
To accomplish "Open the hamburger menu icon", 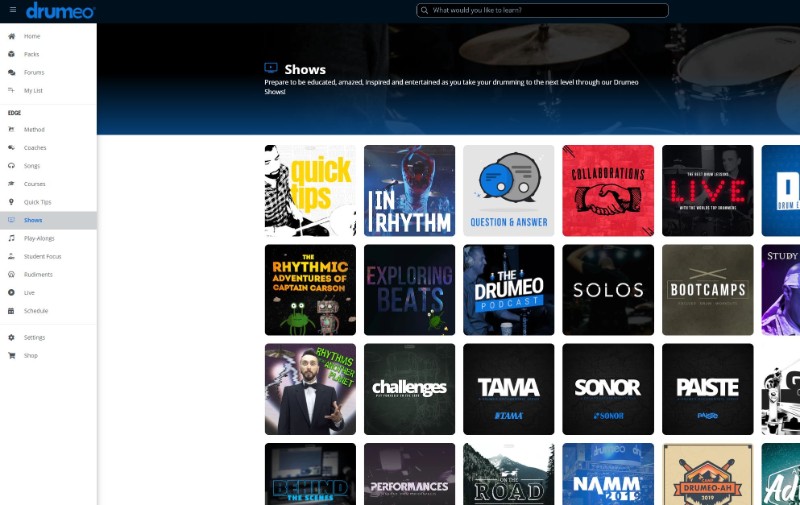I will point(13,10).
